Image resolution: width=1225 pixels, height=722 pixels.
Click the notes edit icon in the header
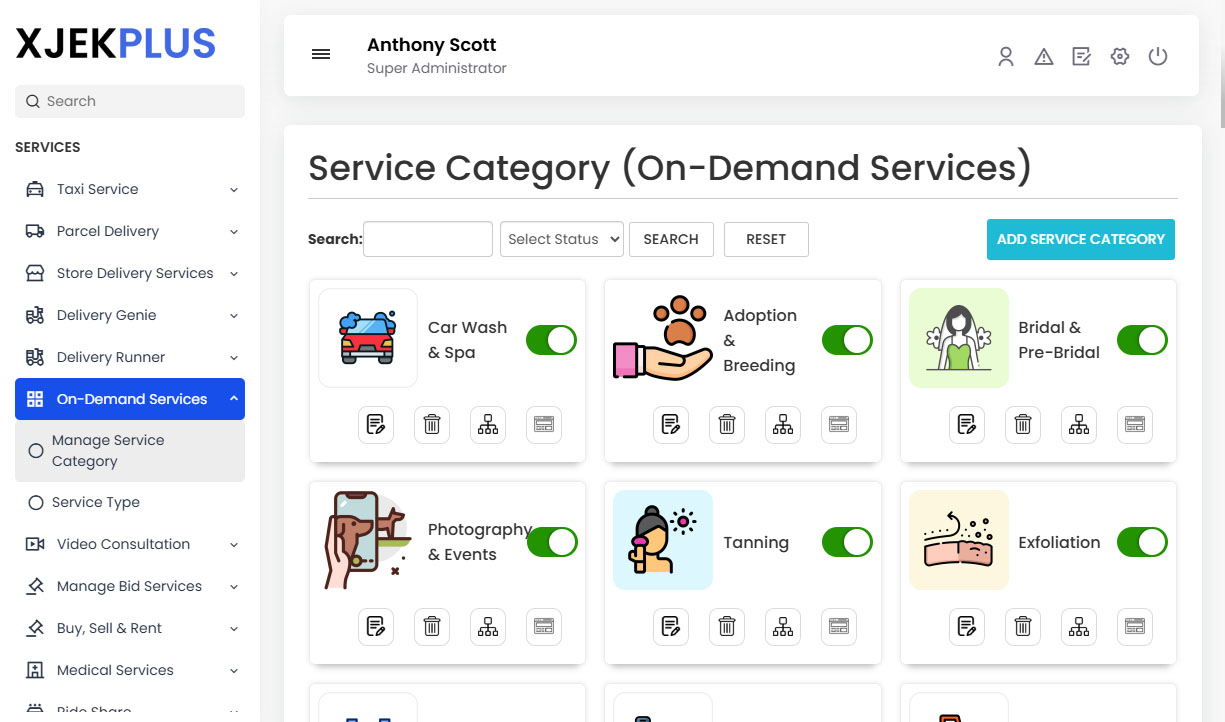pyautogui.click(x=1081, y=57)
